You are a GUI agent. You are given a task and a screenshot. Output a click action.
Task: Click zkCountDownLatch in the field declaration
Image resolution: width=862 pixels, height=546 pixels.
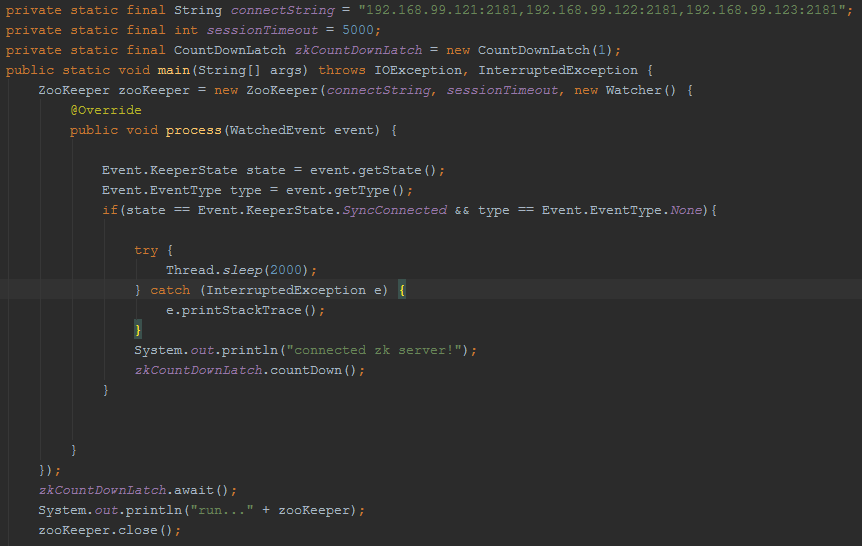[358, 50]
